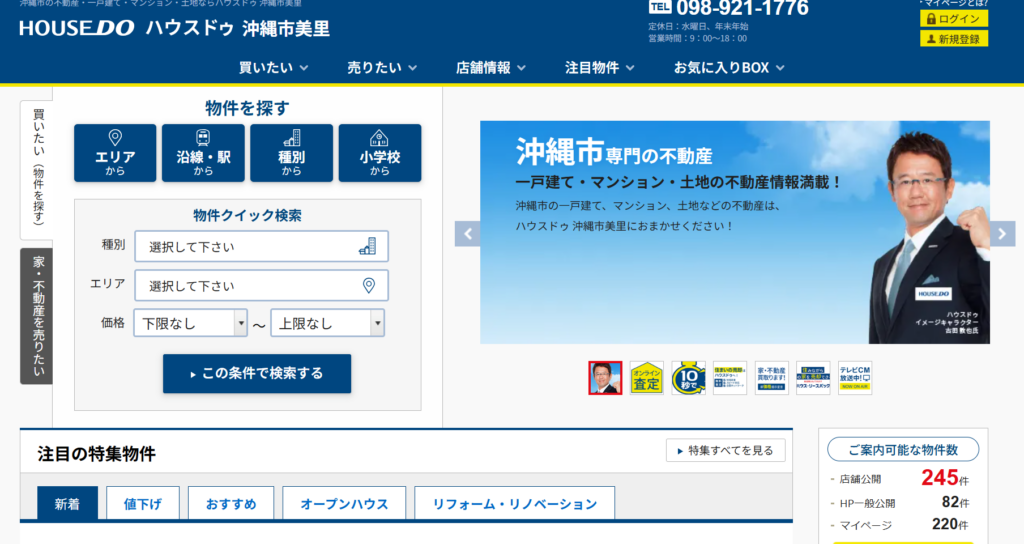Click the ハウスドゥ 沖縄市美里 site title
Screen dimensions: 1024x544
tap(238, 28)
